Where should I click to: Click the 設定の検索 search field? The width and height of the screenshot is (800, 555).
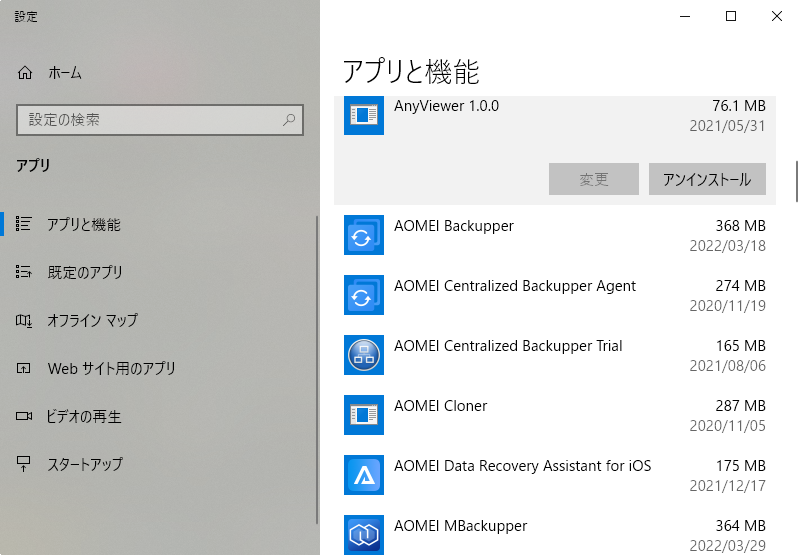coord(160,120)
